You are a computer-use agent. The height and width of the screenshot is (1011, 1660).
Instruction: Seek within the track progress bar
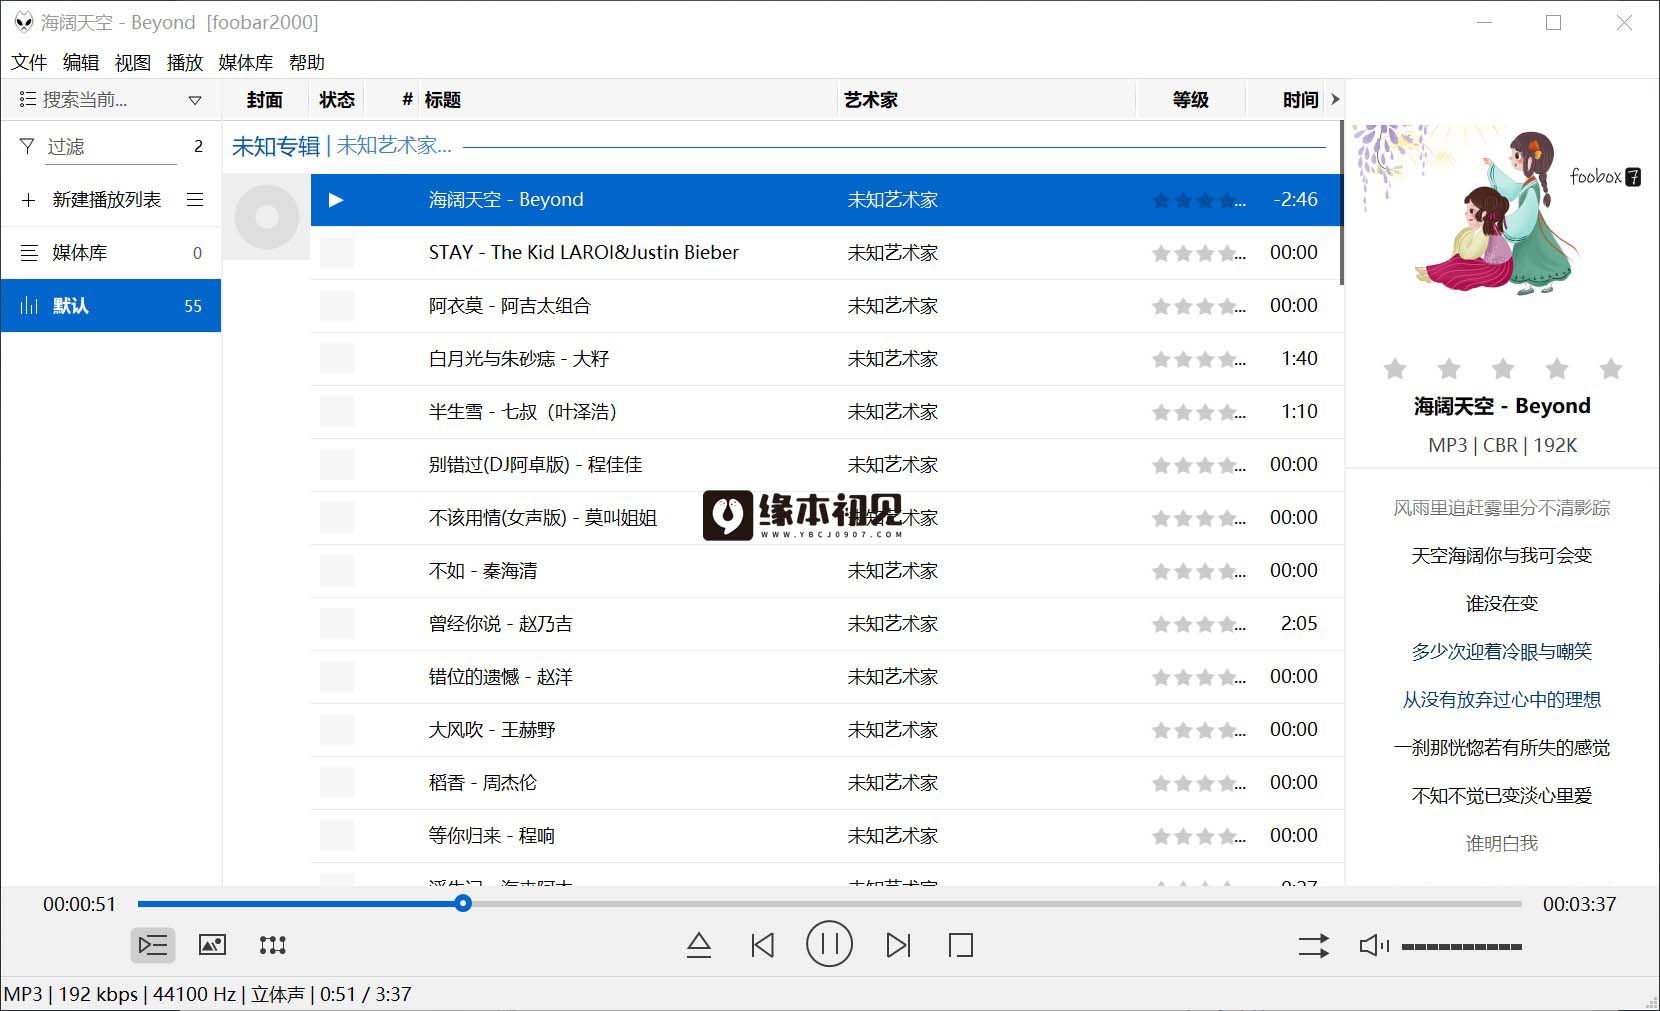829,904
